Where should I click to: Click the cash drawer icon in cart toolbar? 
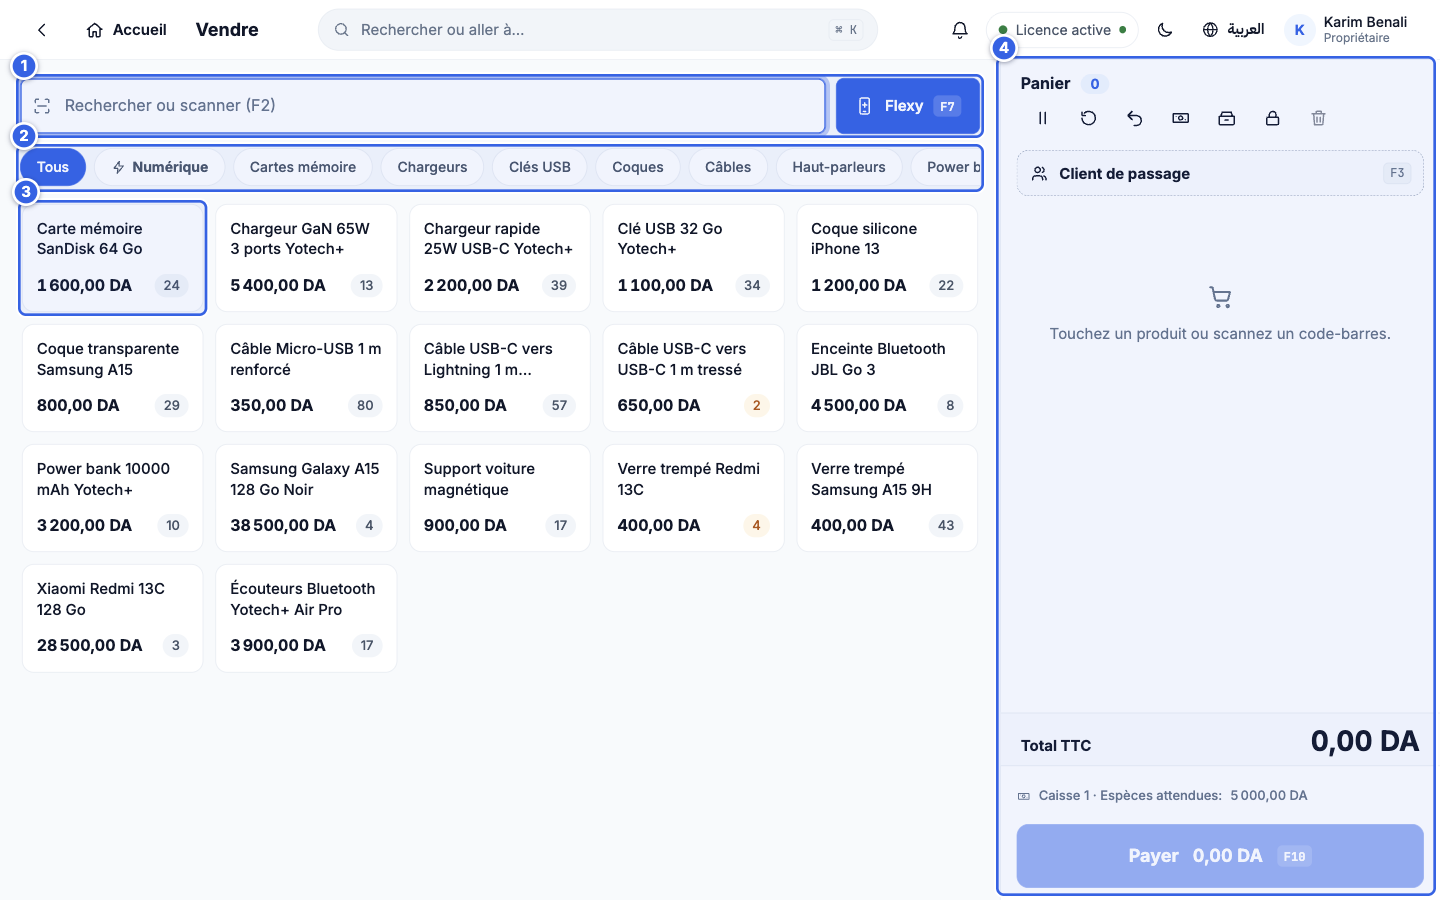tap(1226, 118)
